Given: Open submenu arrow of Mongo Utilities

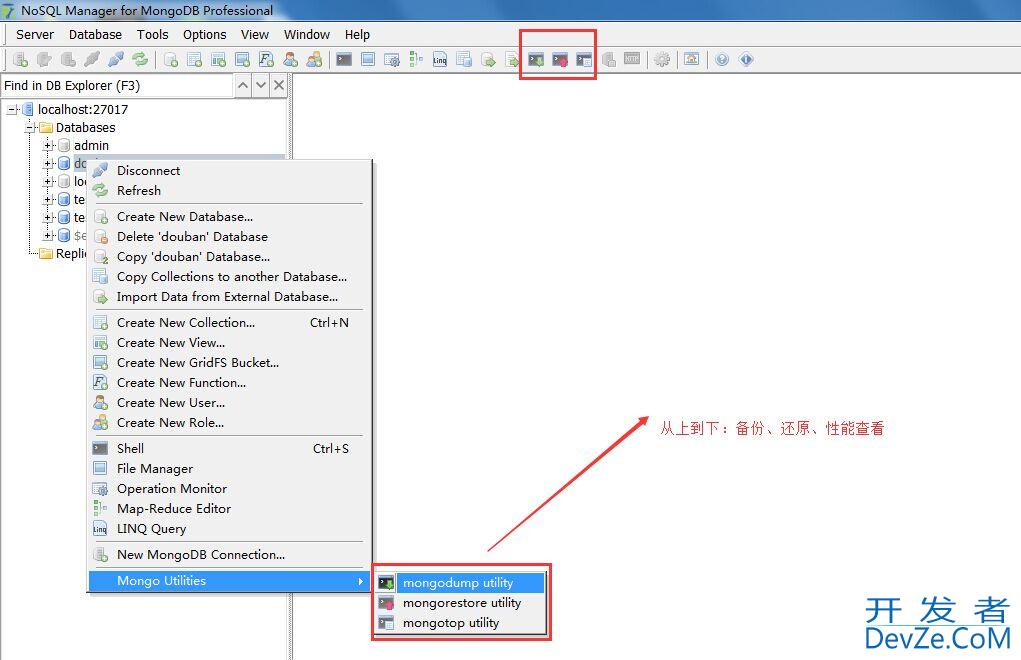Looking at the screenshot, I should [360, 581].
